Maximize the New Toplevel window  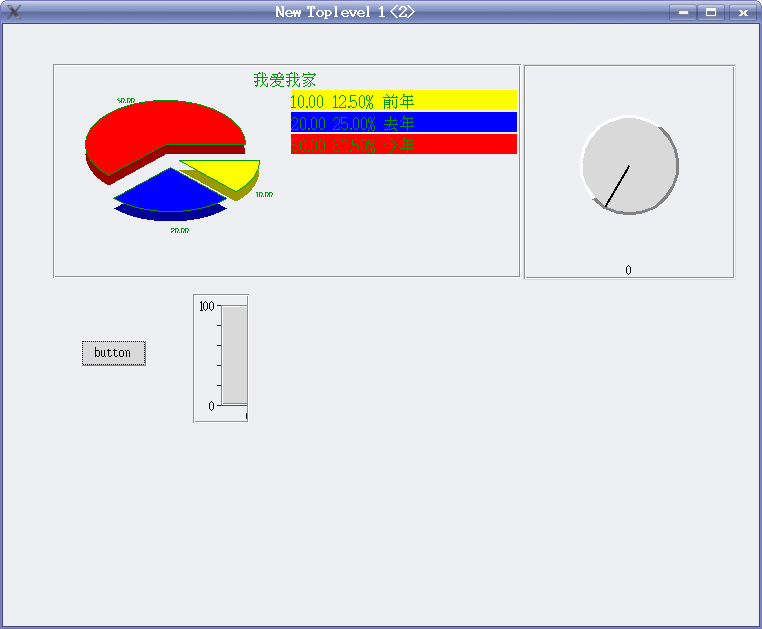711,12
